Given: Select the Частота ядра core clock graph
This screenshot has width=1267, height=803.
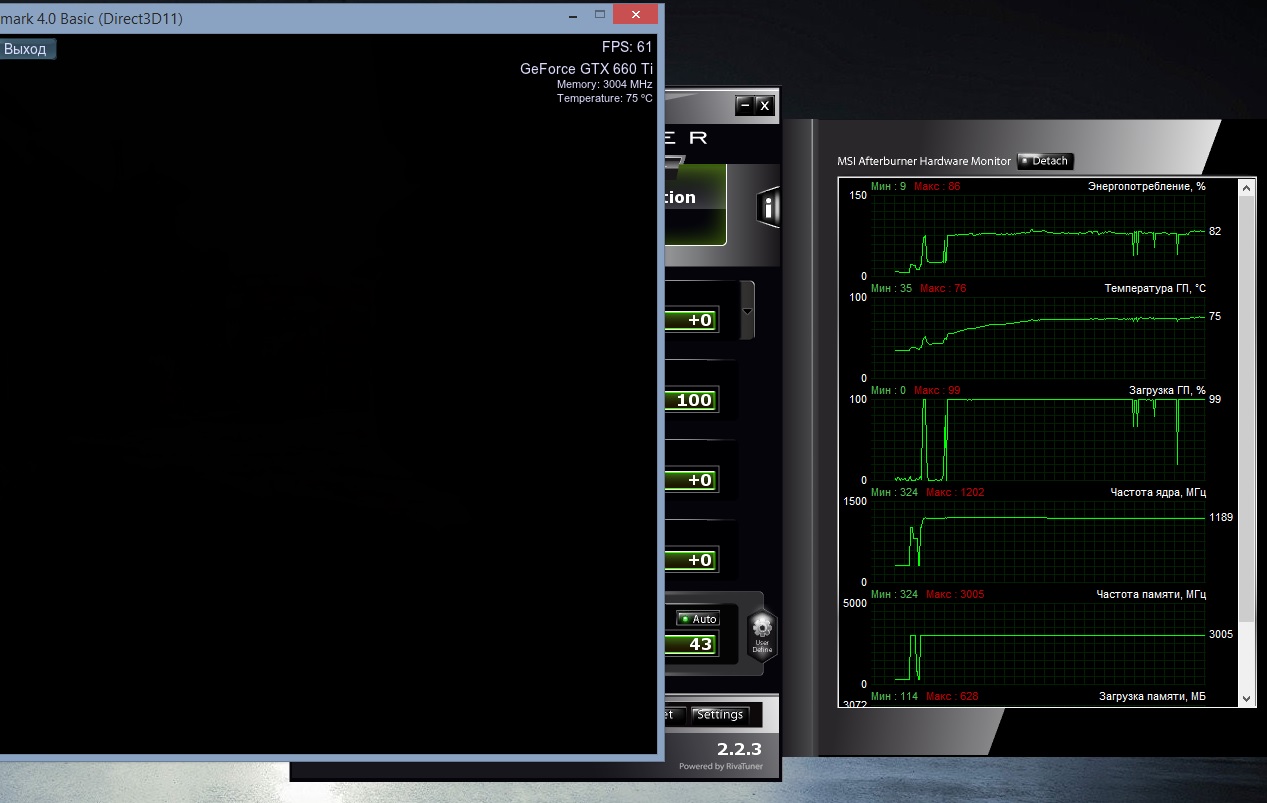Looking at the screenshot, I should [x=1037, y=541].
